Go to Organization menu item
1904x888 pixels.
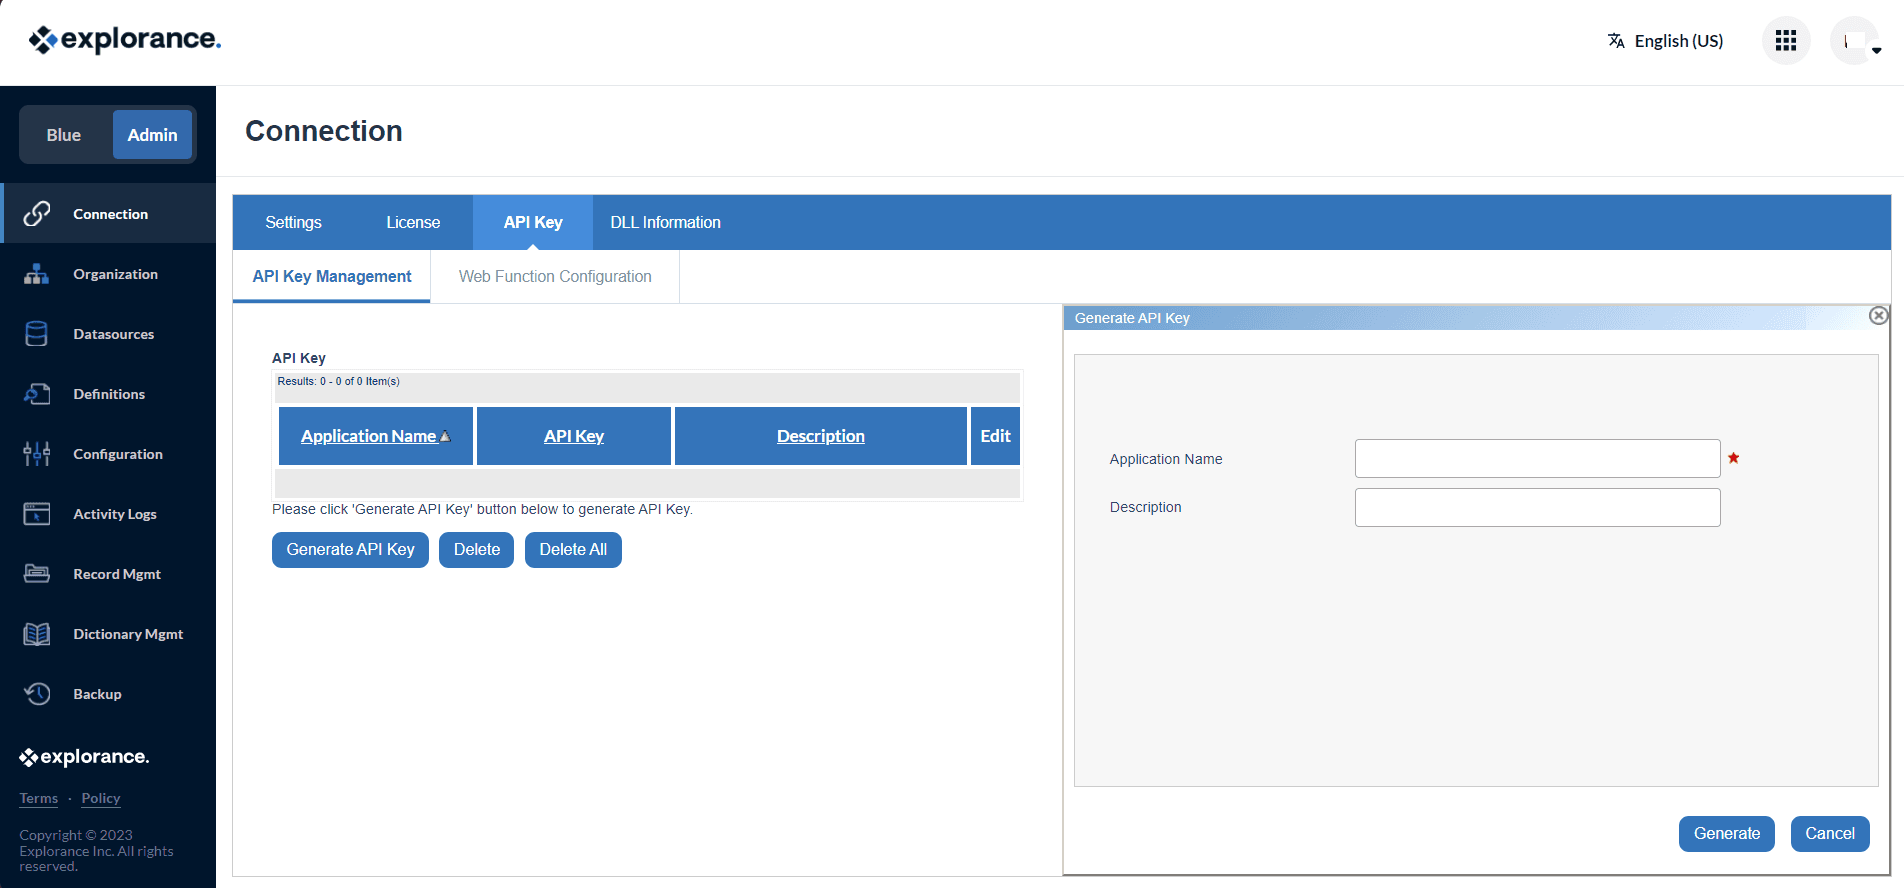coord(108,273)
